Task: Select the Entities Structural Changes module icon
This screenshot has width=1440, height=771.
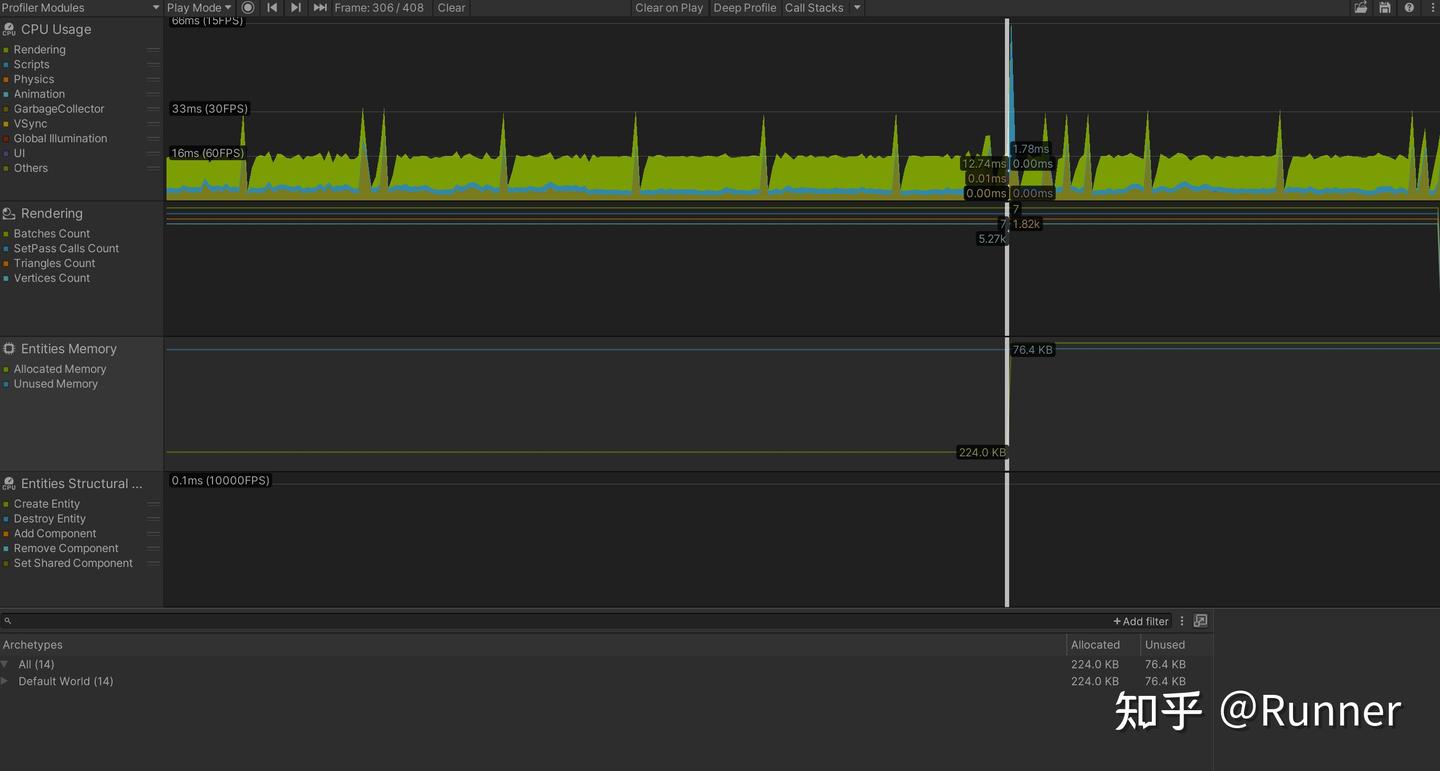Action: point(9,484)
